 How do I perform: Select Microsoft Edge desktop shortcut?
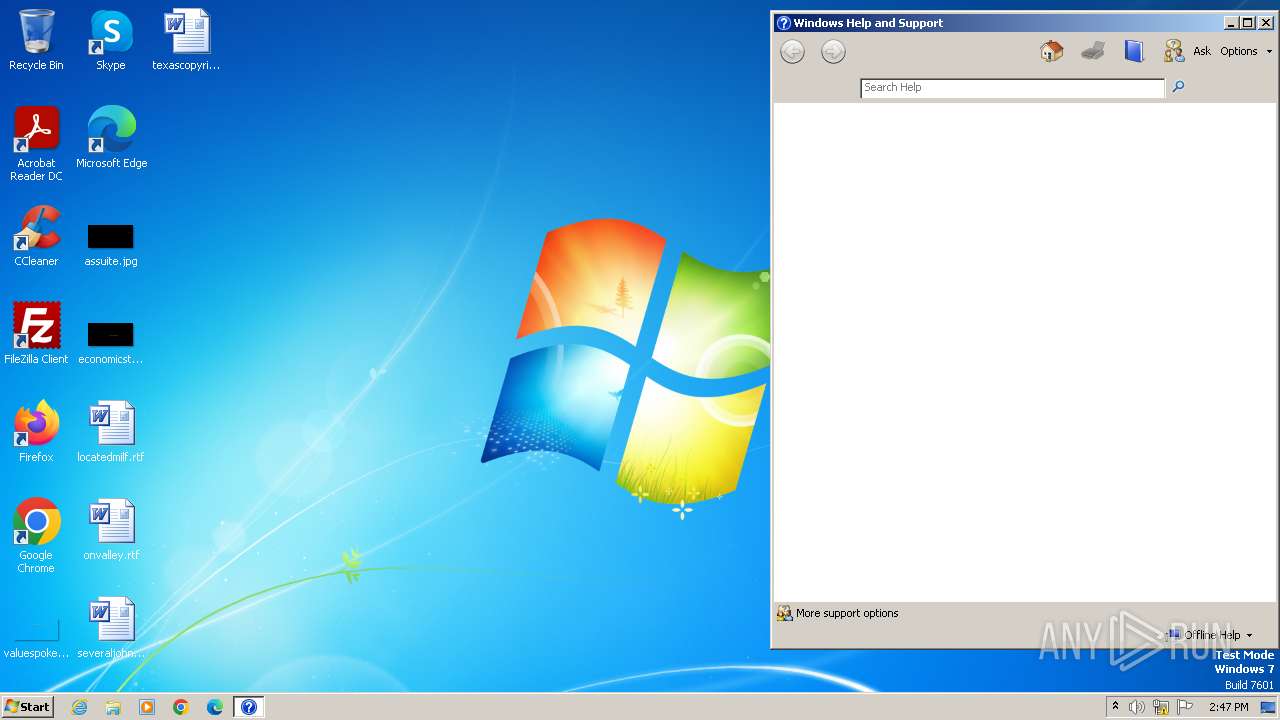tap(111, 138)
